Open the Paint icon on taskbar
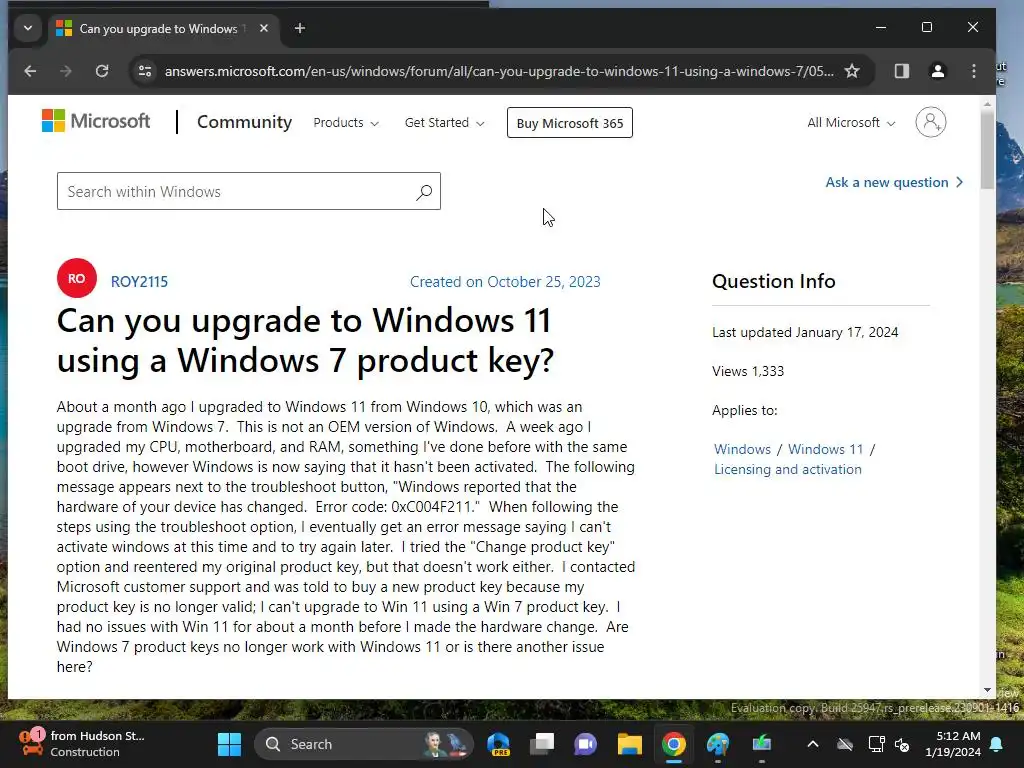Image resolution: width=1024 pixels, height=768 pixels. point(718,744)
